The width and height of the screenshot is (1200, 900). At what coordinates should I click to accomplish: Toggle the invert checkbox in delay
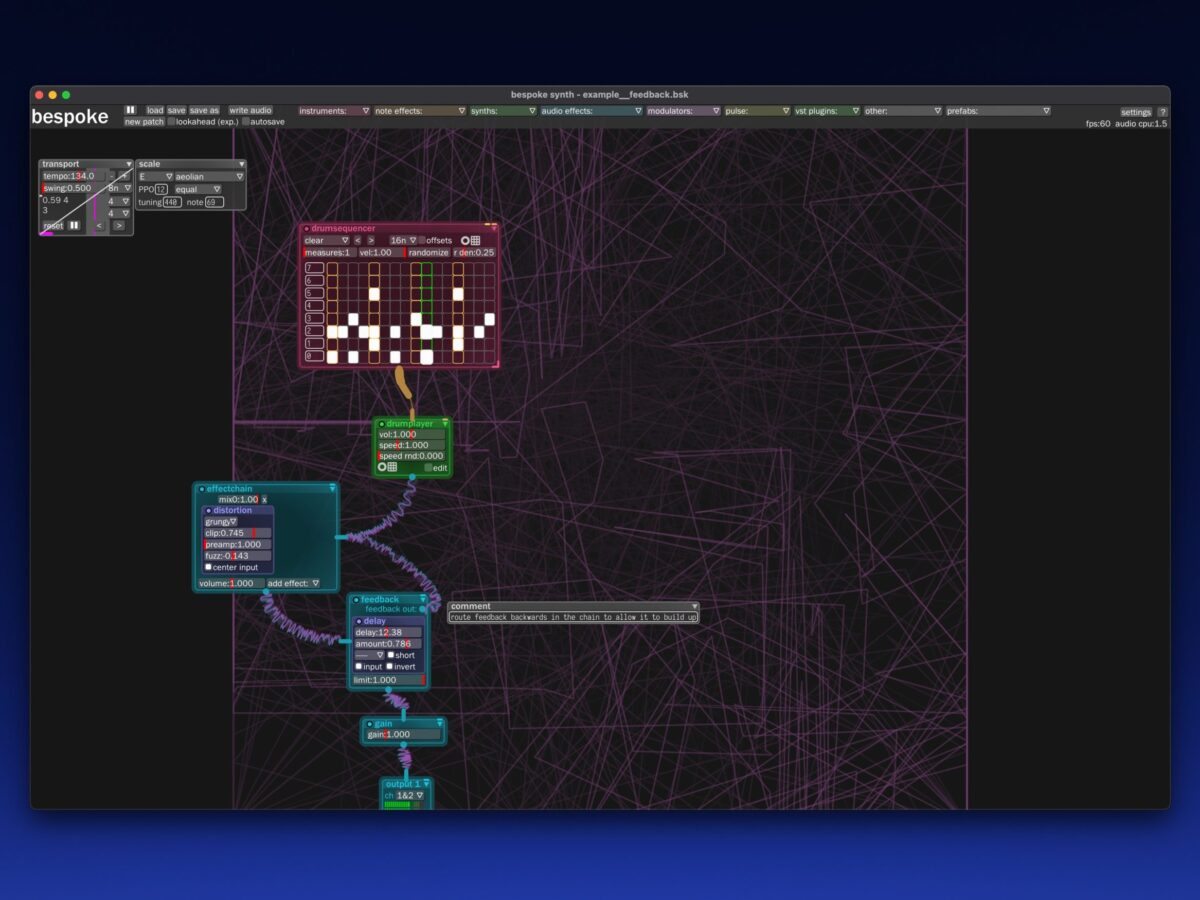pyautogui.click(x=392, y=667)
